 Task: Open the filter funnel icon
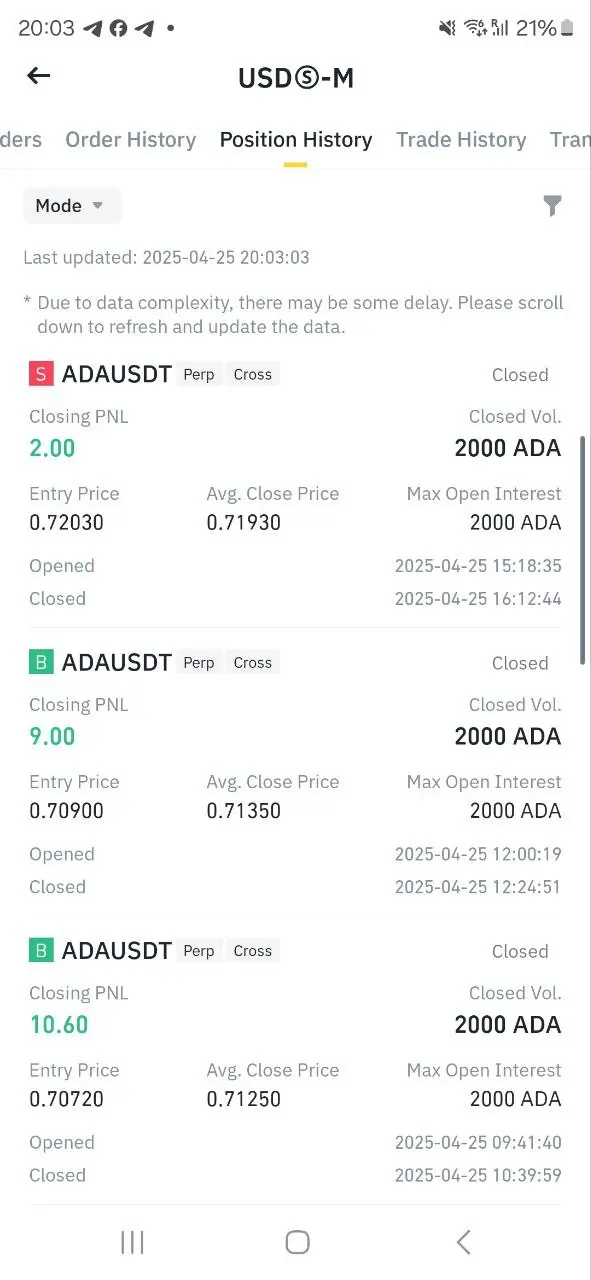[x=552, y=206]
